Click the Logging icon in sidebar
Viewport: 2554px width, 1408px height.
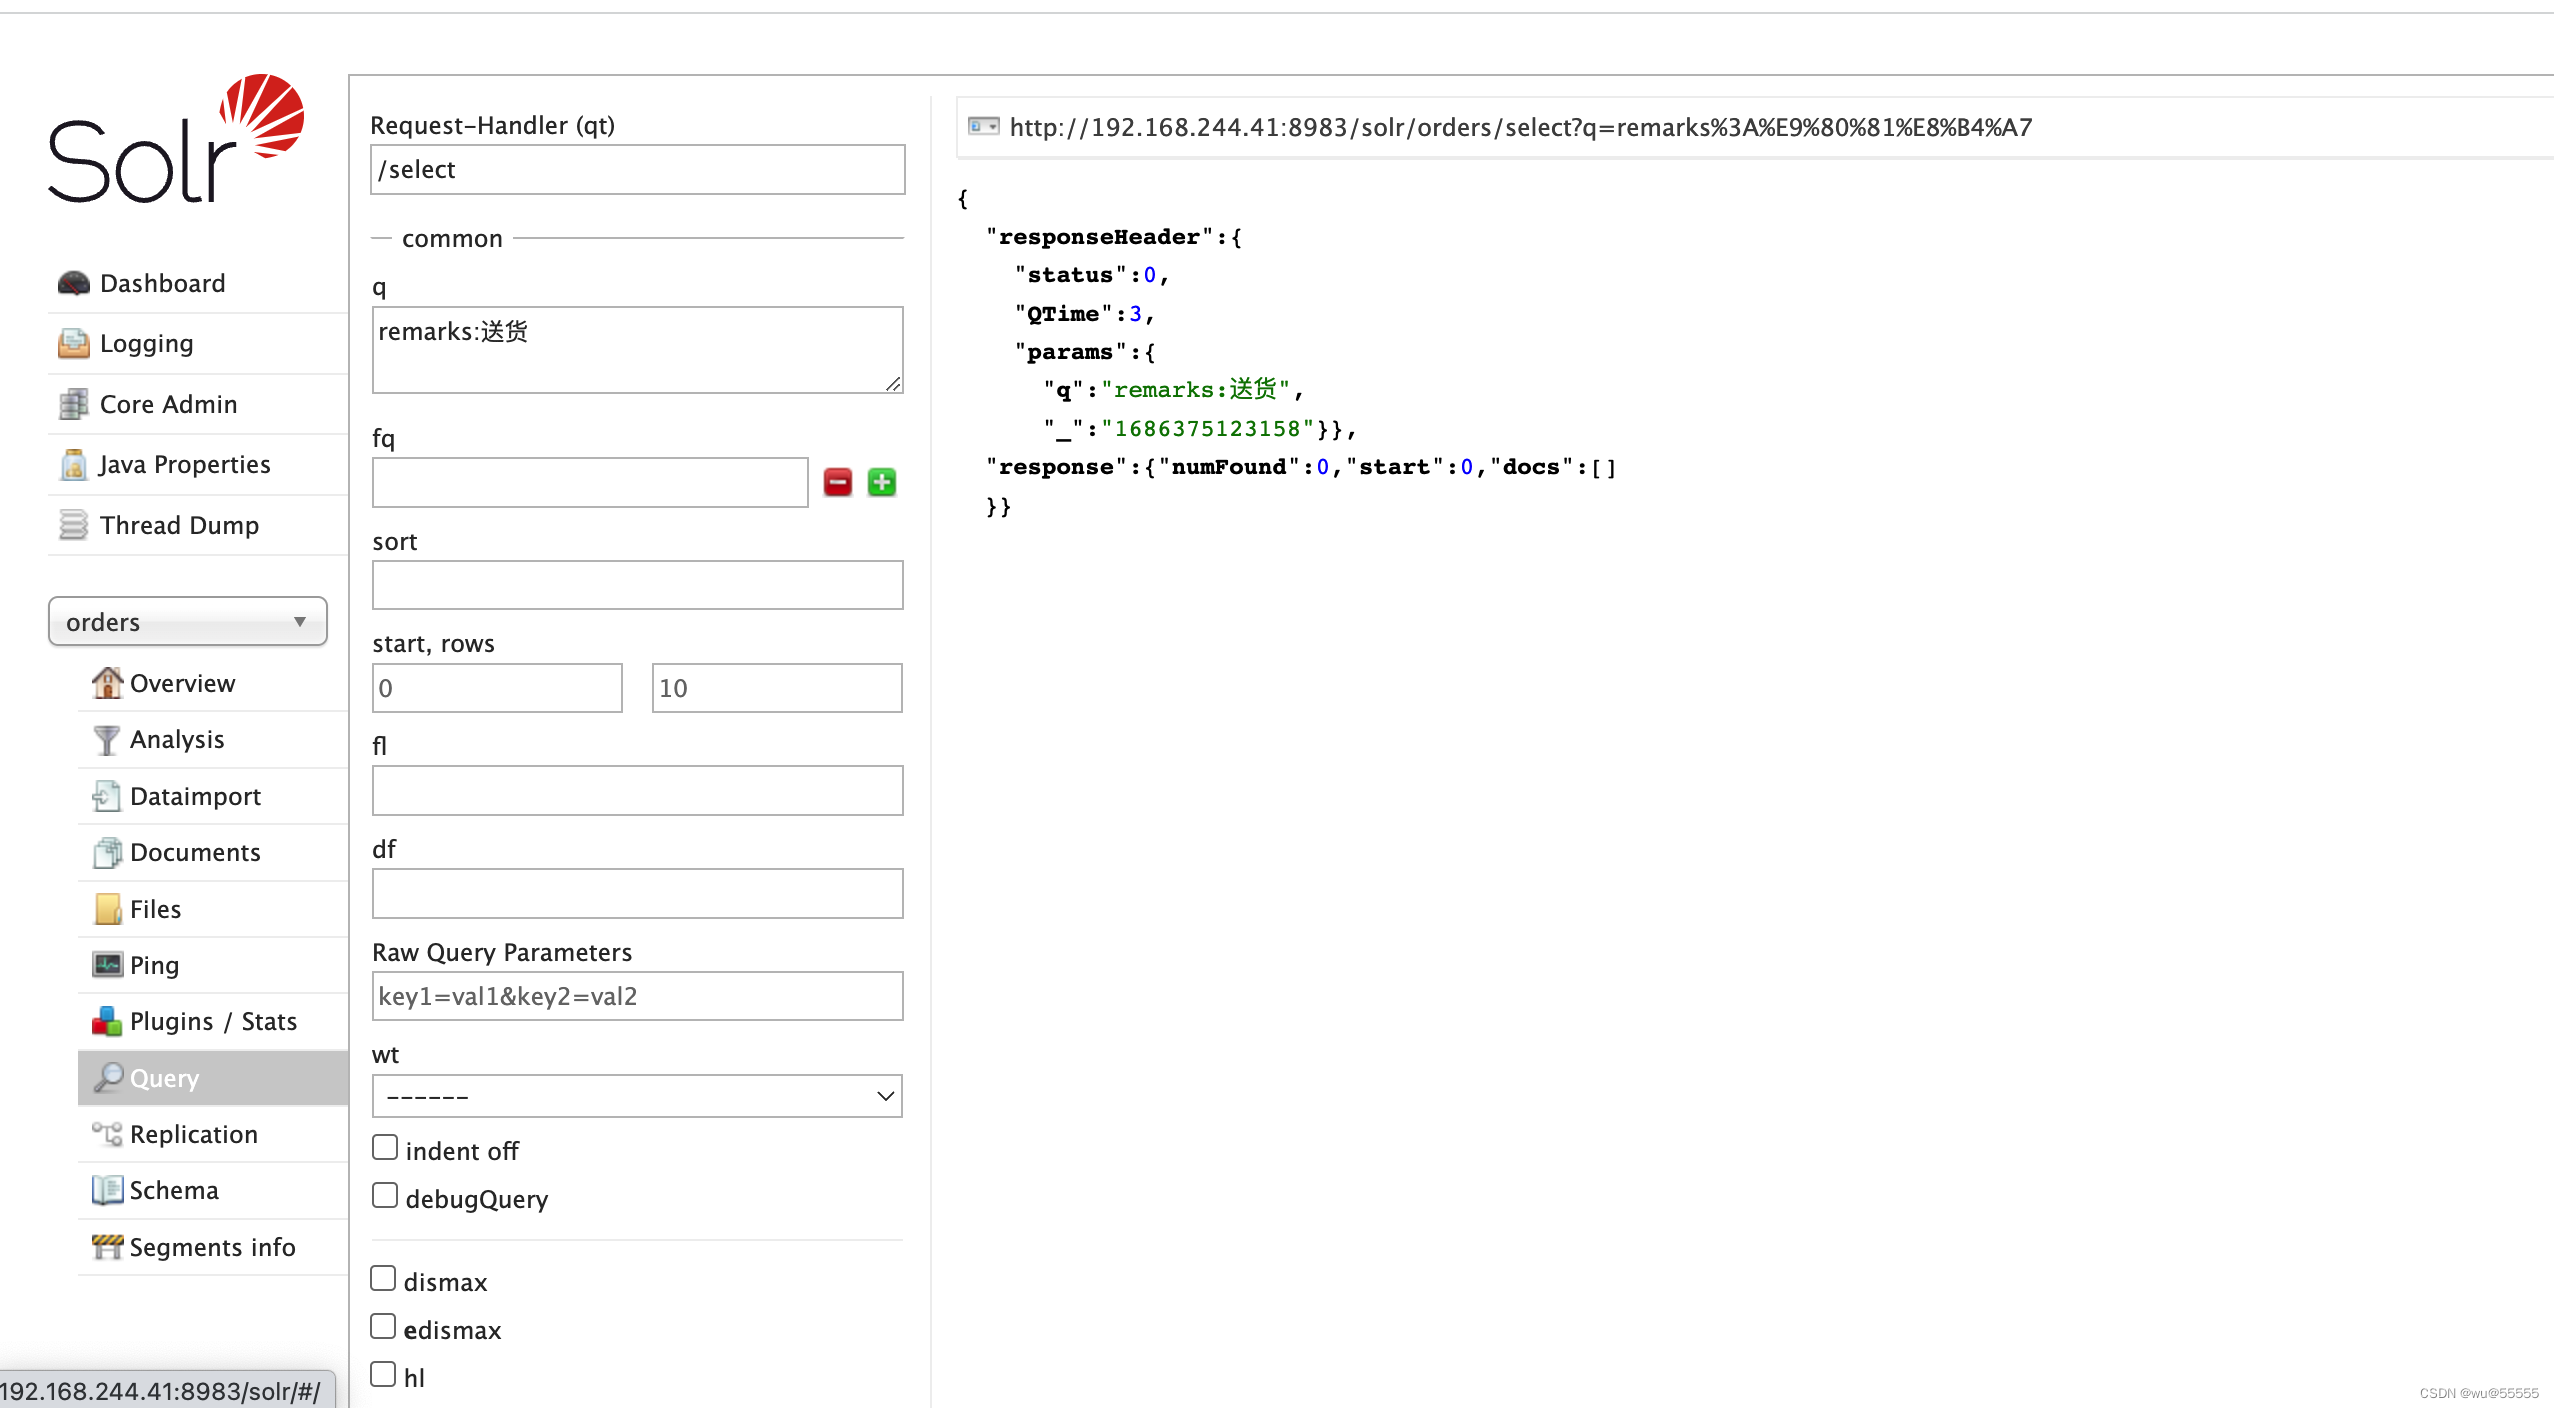(x=75, y=342)
